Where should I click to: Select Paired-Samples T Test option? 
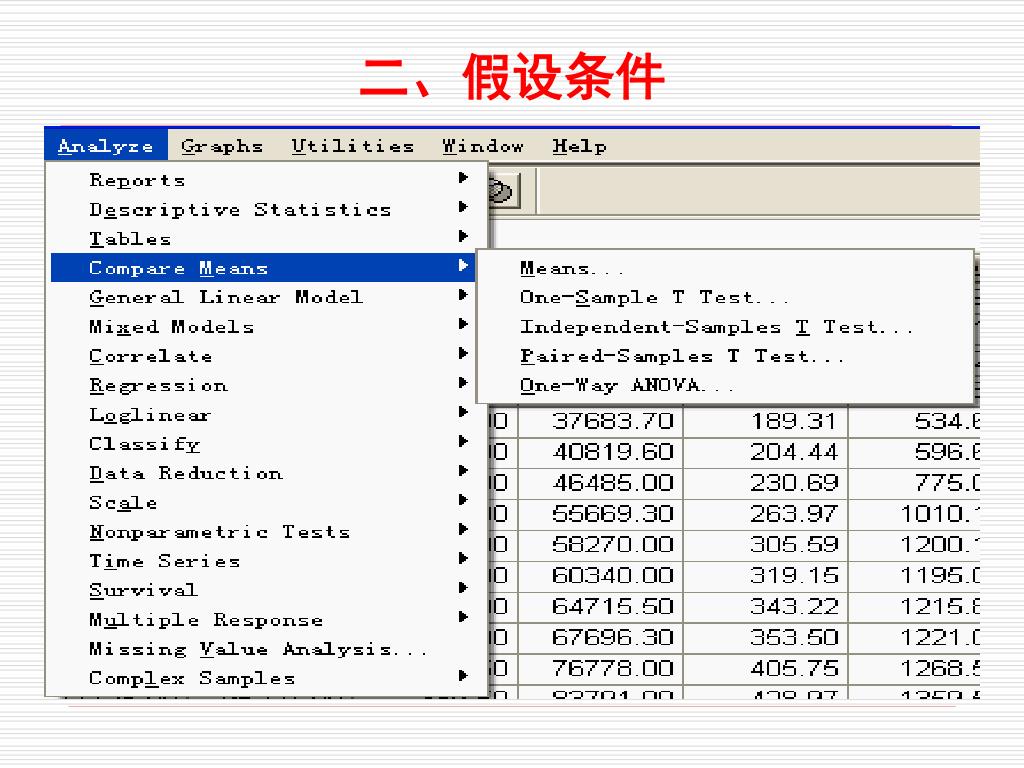point(725,356)
